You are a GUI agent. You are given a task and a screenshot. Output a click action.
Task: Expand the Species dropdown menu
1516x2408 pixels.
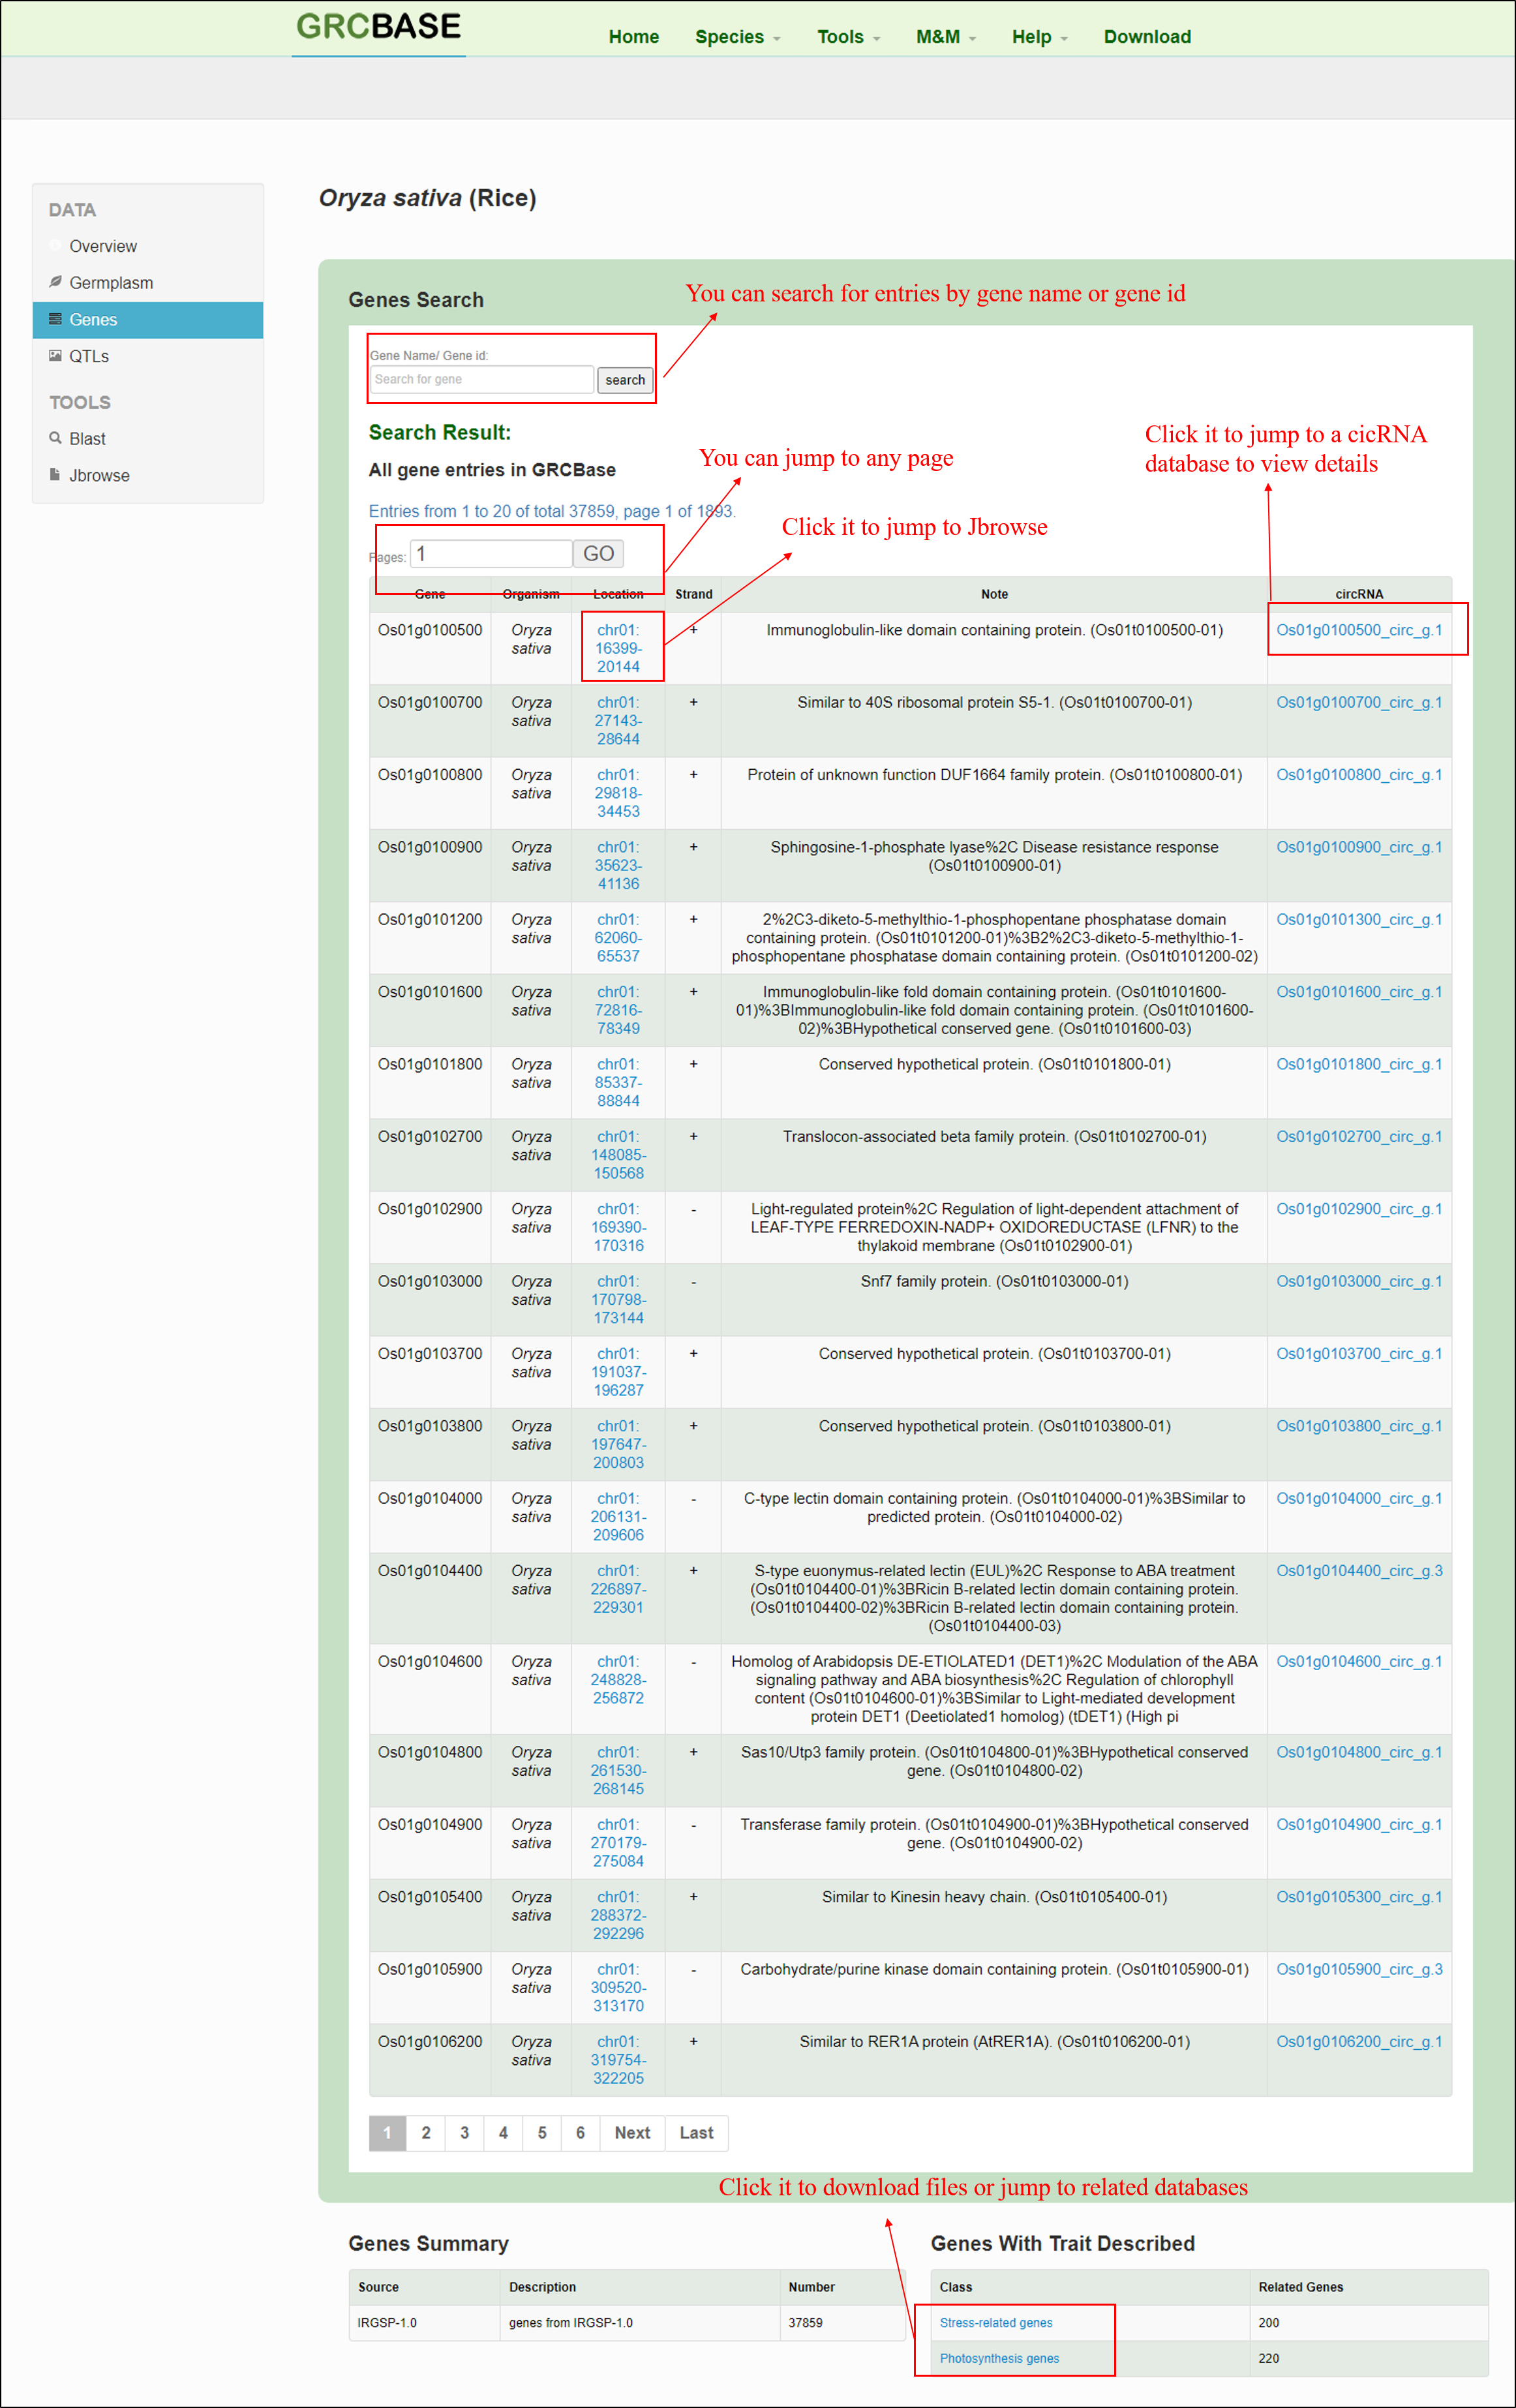pos(737,37)
